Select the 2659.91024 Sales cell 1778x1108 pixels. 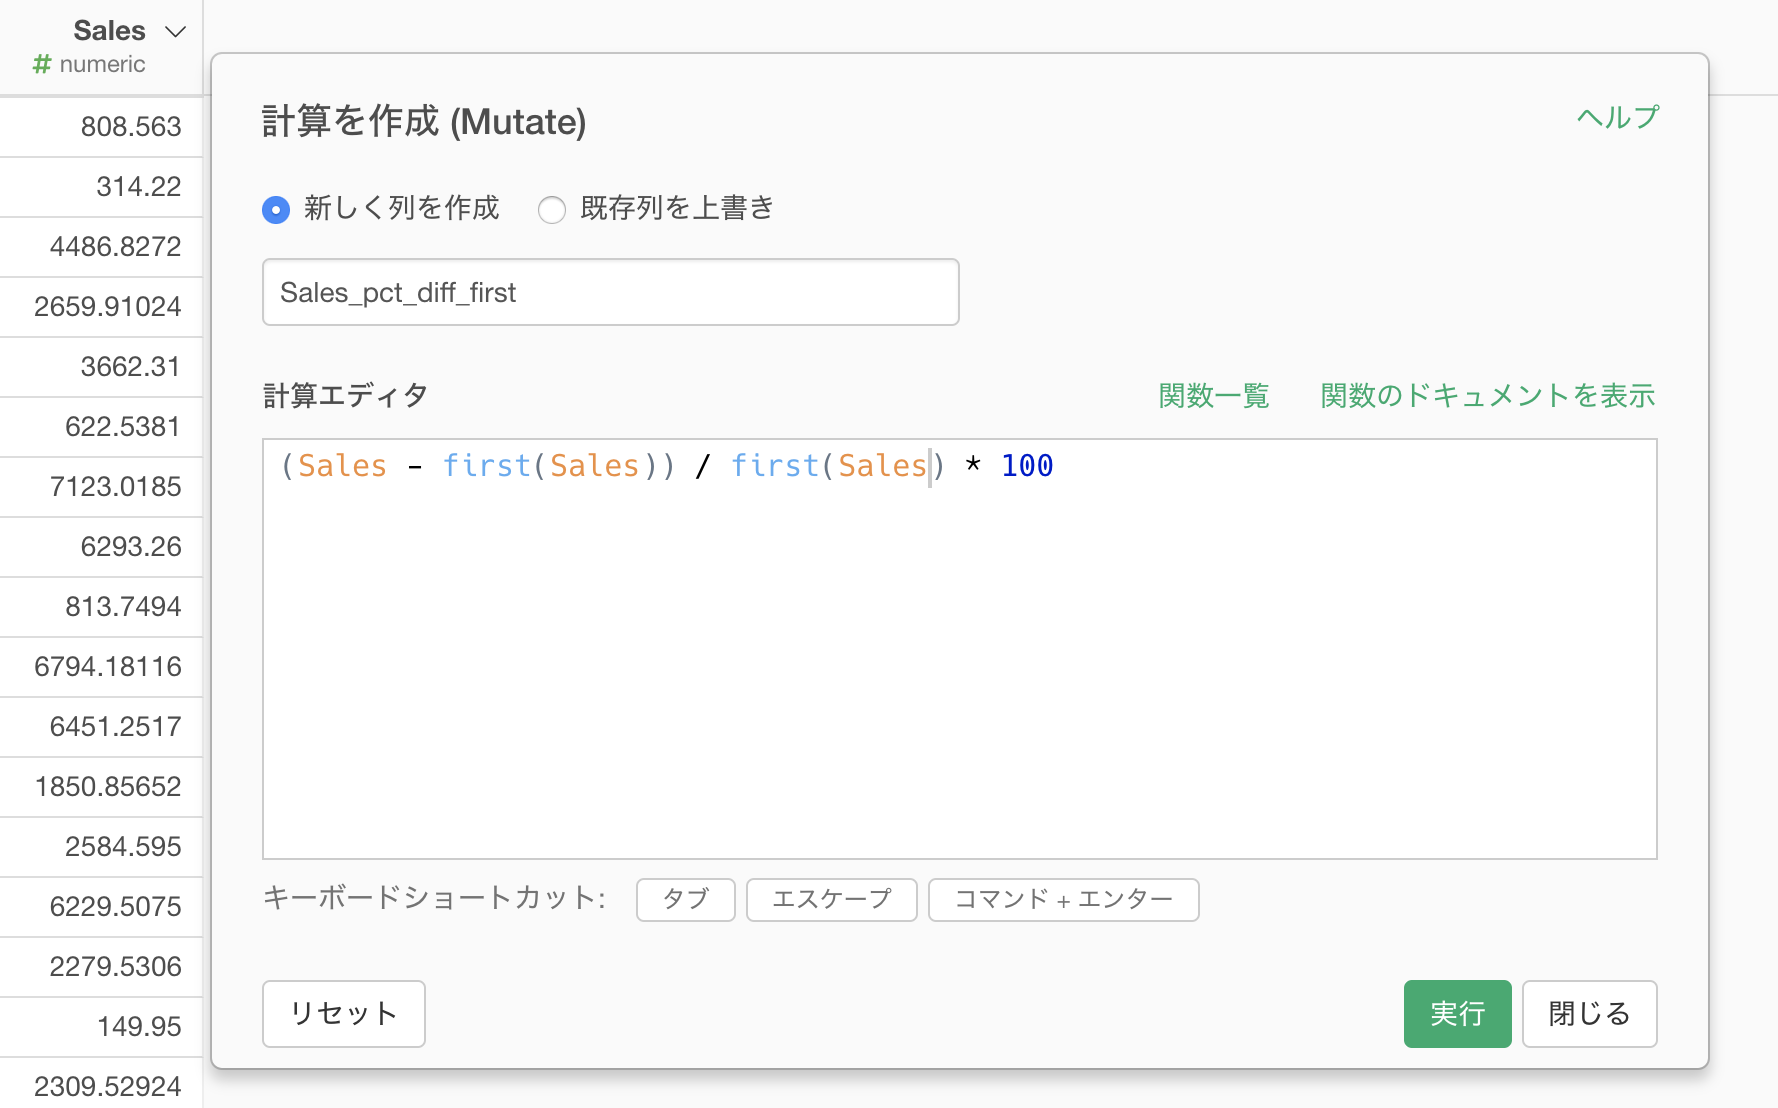pos(101,307)
